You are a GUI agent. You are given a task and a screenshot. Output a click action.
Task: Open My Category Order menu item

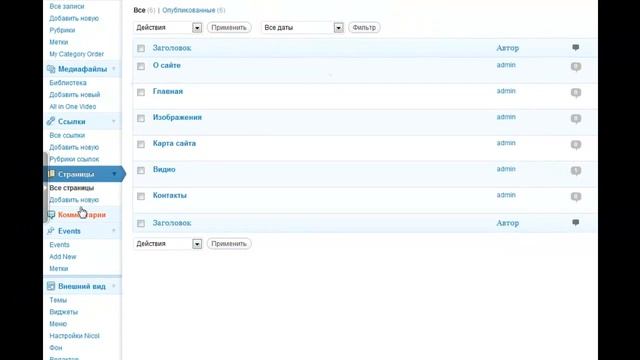pyautogui.click(x=76, y=54)
